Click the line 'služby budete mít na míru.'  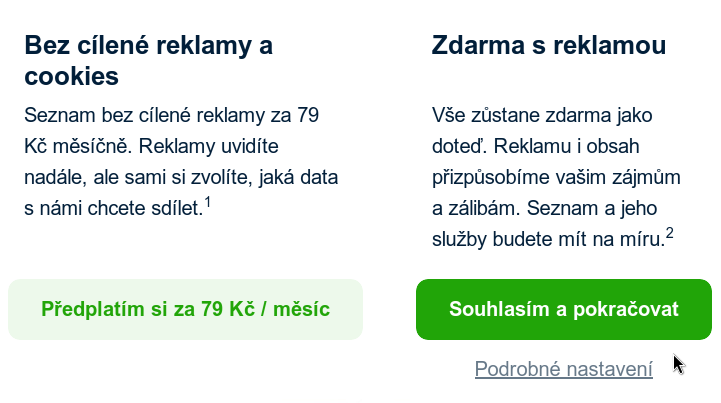[x=548, y=240]
